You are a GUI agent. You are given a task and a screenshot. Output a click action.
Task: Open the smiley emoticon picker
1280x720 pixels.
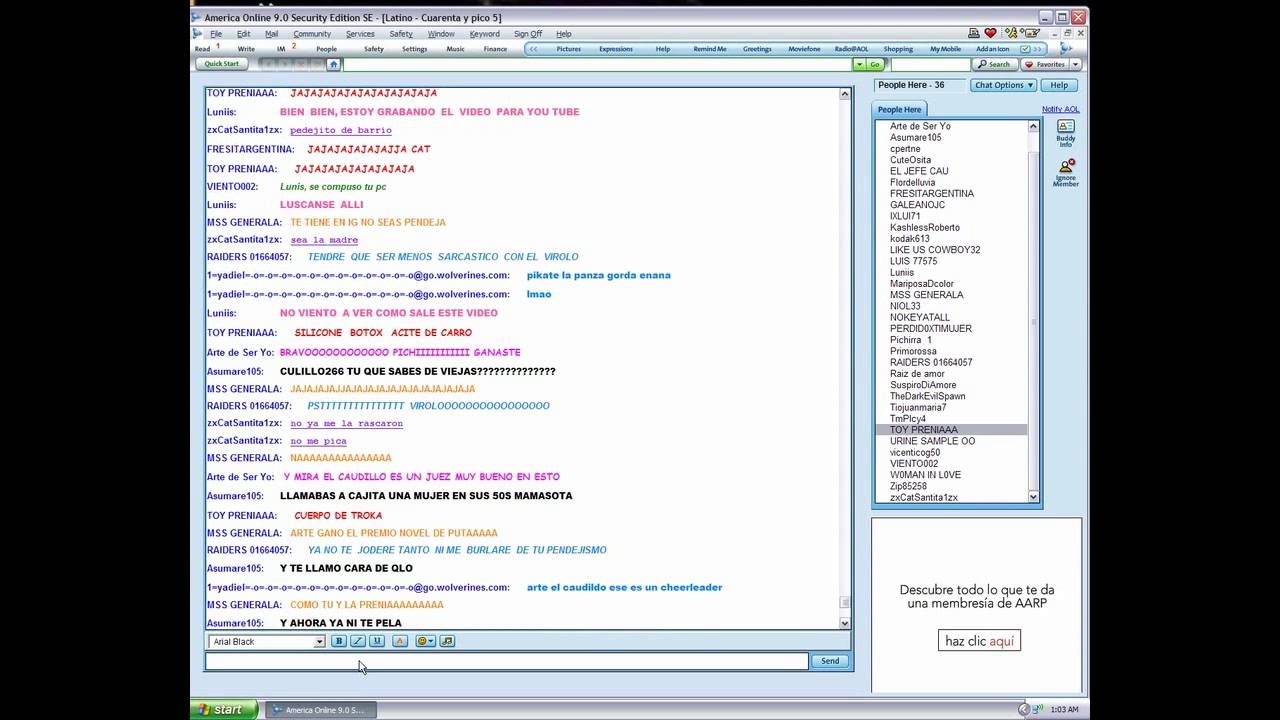425,641
